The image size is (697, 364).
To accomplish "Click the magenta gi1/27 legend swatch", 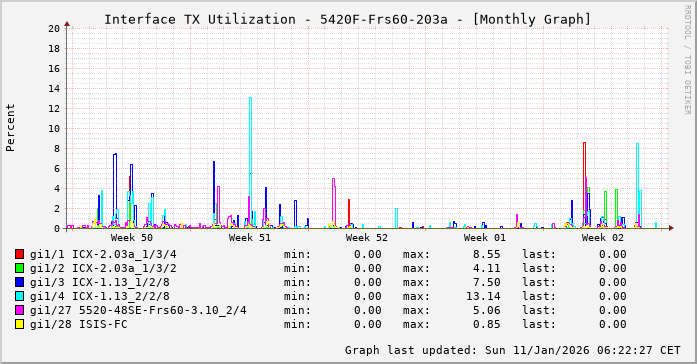I will pyautogui.click(x=20, y=310).
